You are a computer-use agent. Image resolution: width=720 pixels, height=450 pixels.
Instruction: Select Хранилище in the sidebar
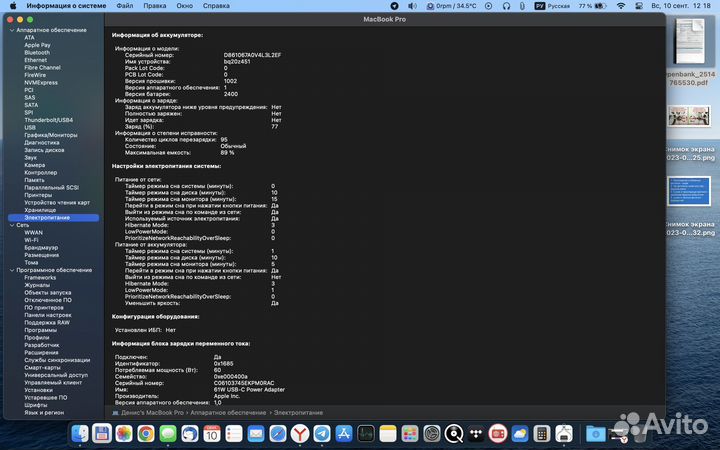point(40,210)
